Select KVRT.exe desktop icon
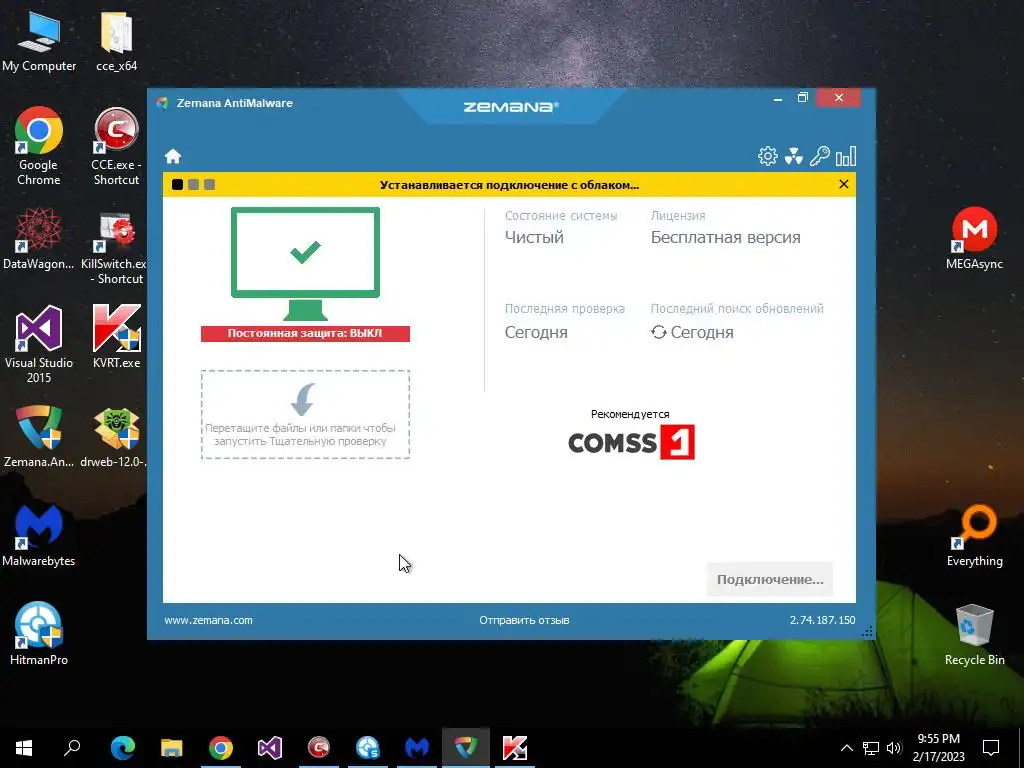The height and width of the screenshot is (768, 1024). point(116,336)
